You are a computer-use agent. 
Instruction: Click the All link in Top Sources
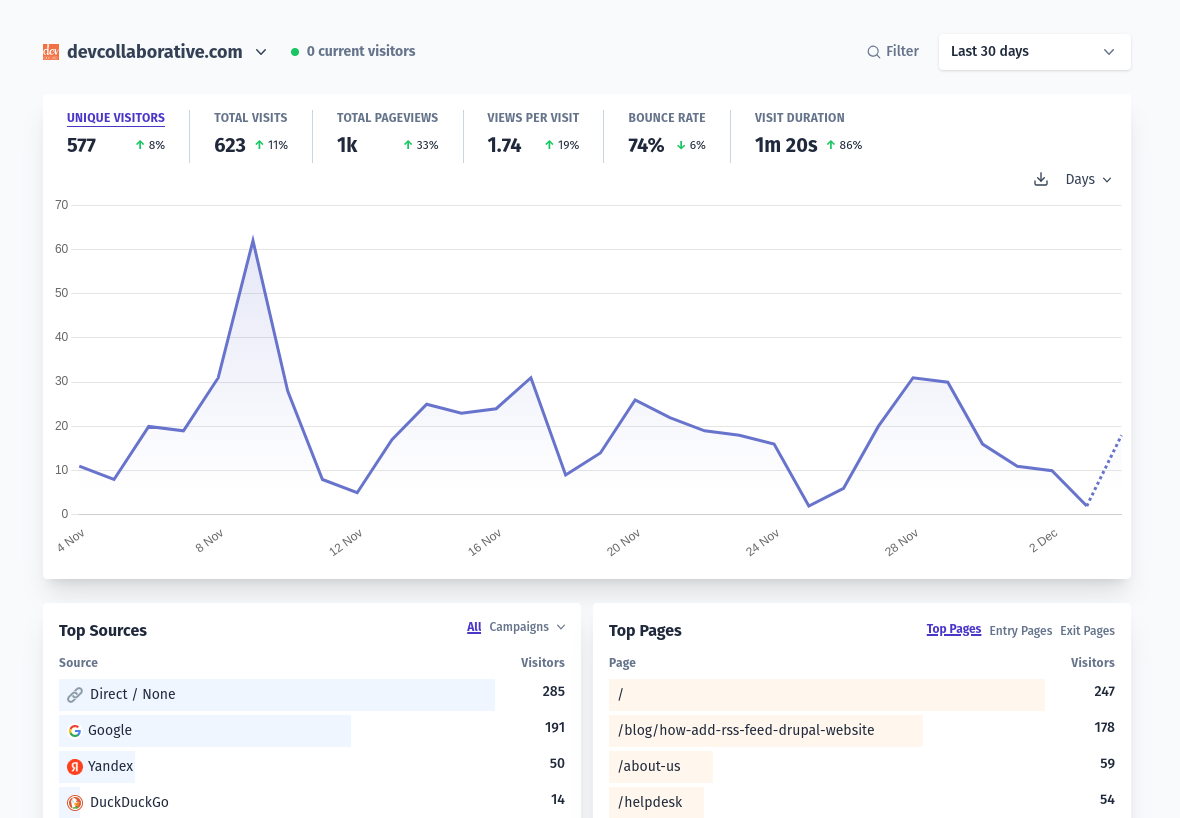pos(474,627)
